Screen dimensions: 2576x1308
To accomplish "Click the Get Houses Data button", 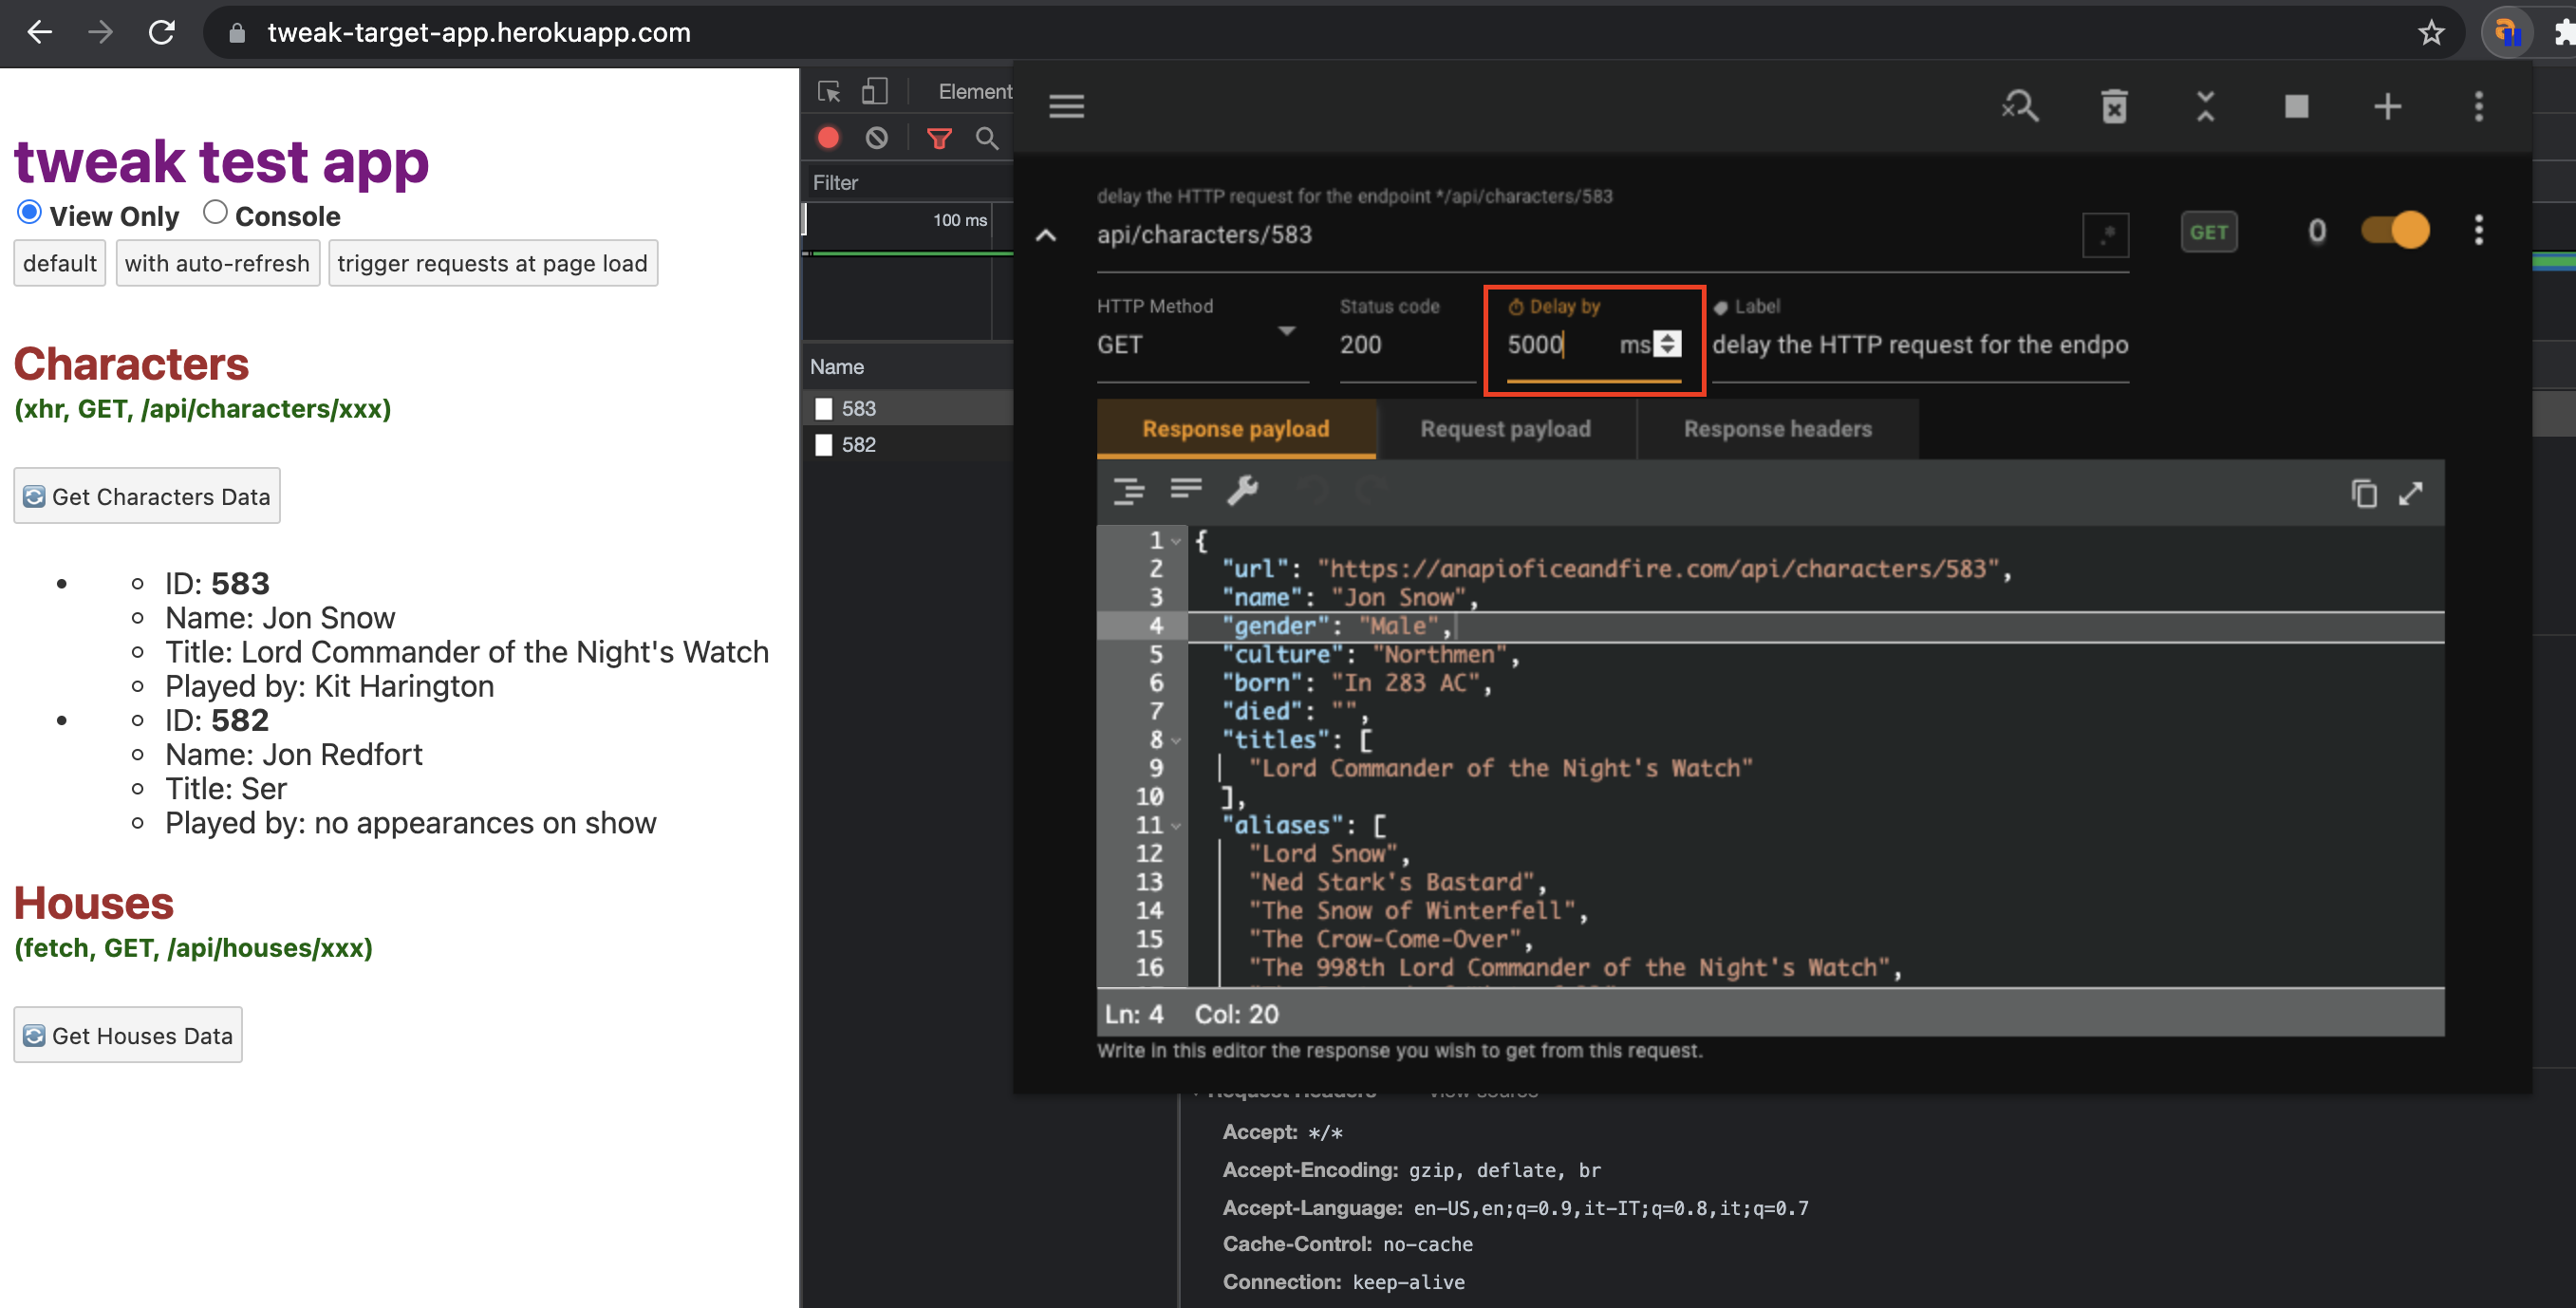I will click(x=128, y=1035).
